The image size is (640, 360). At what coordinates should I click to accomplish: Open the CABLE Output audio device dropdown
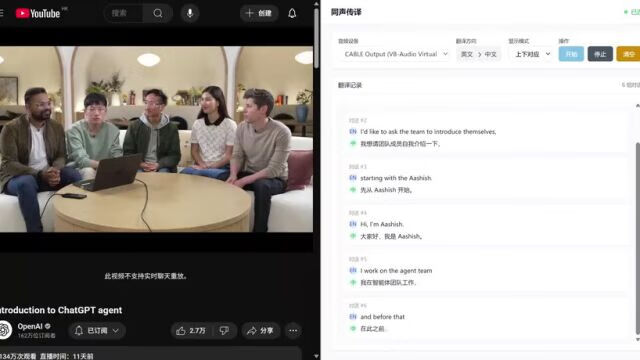[394, 54]
